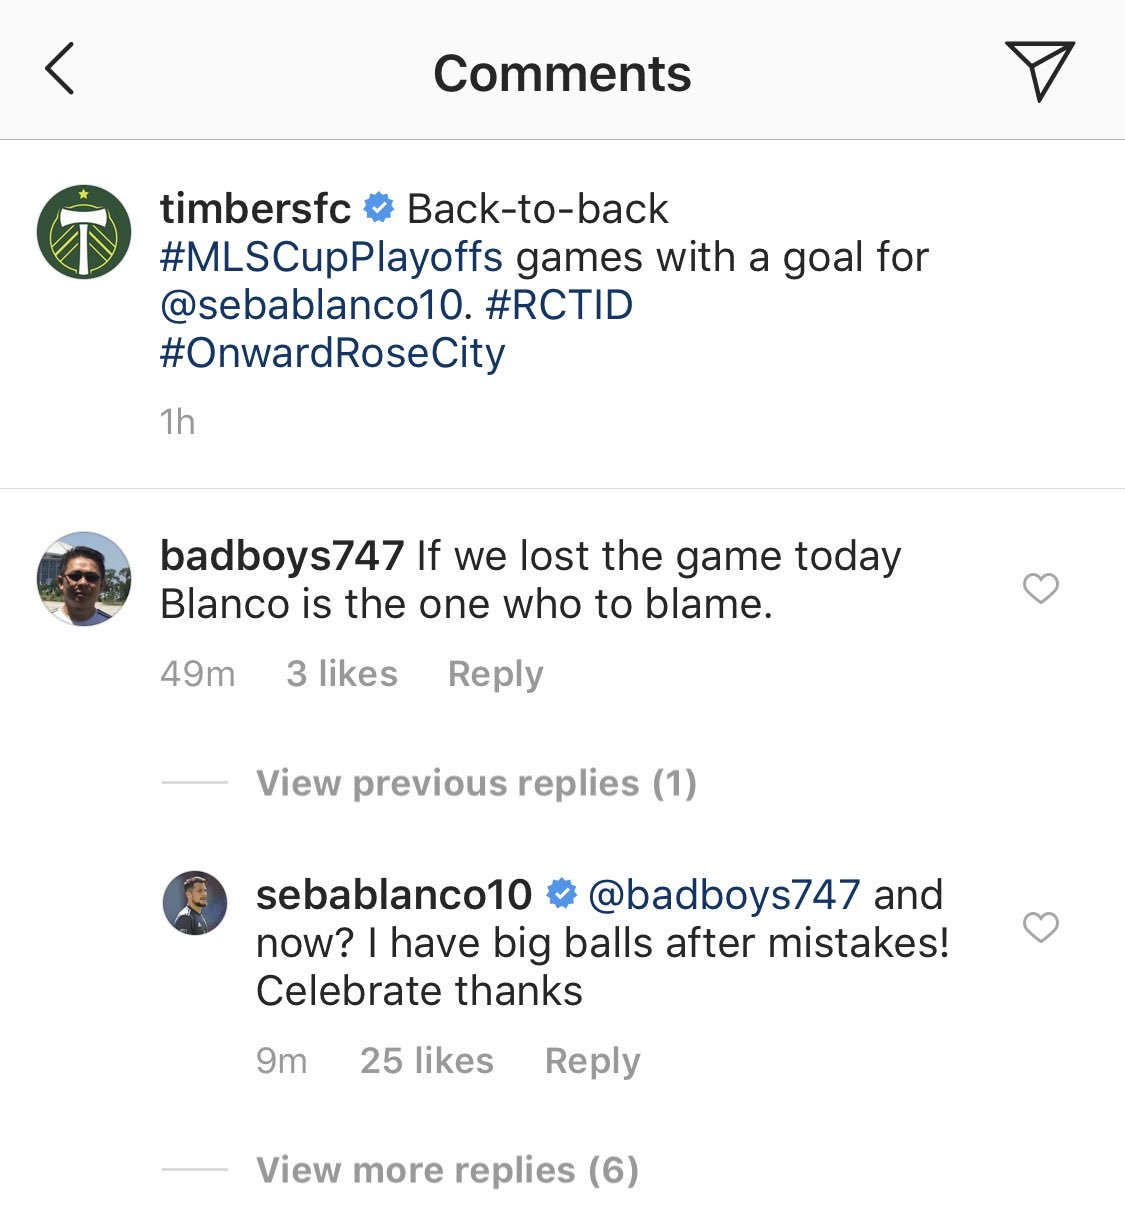View the 3 likes on badboys747's comment
This screenshot has width=1125, height=1209.
click(x=342, y=674)
